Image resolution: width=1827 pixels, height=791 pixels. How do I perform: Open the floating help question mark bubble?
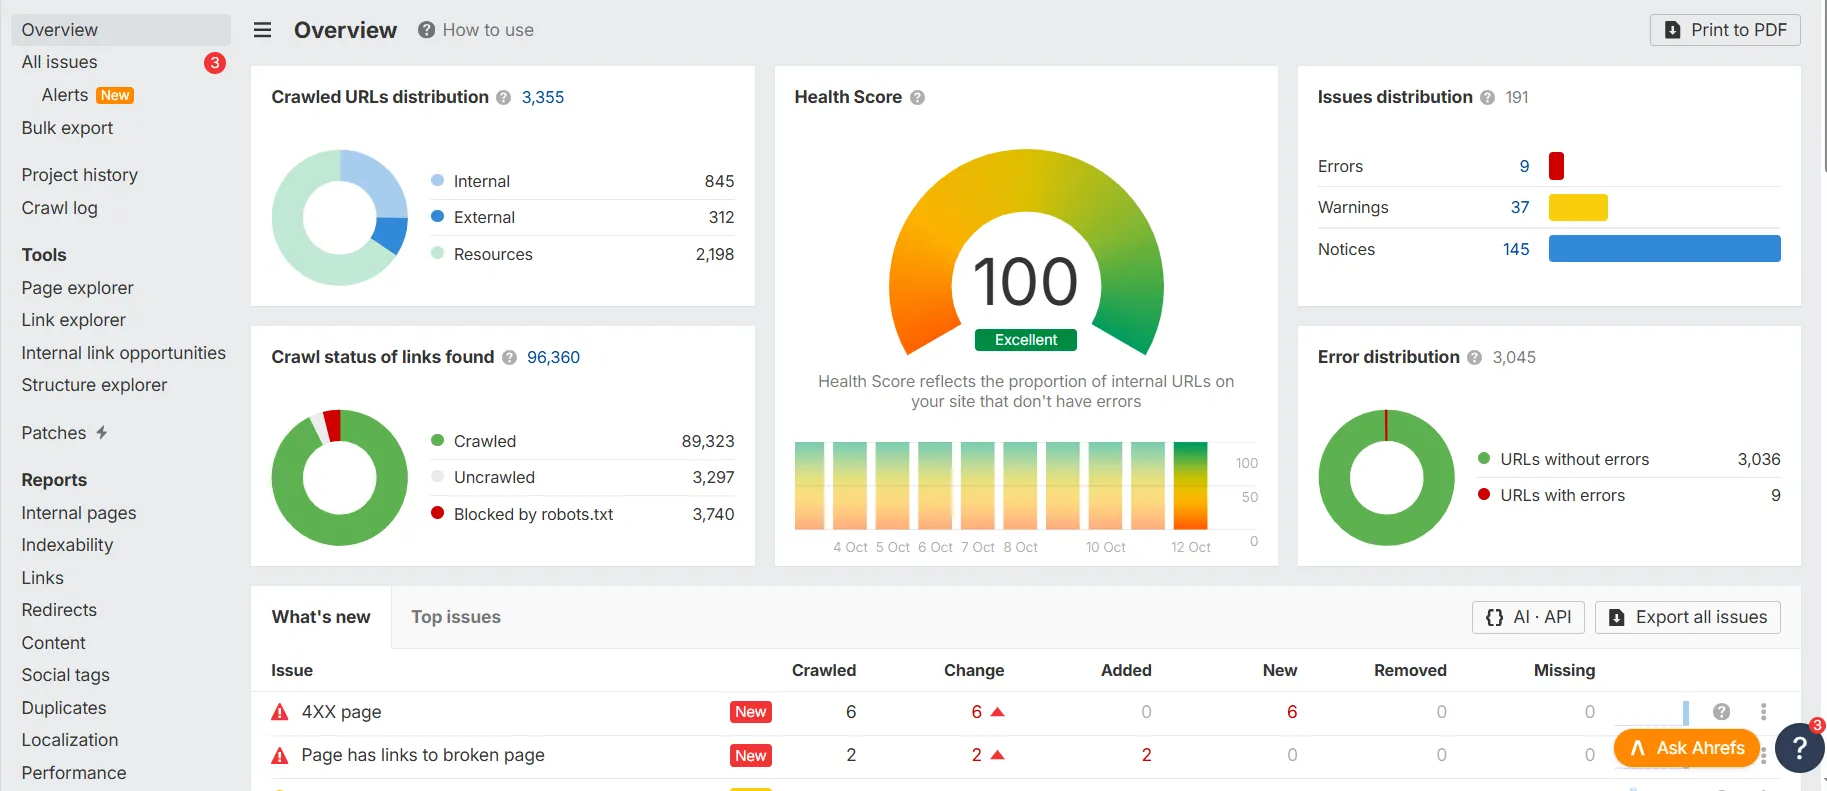(x=1799, y=747)
